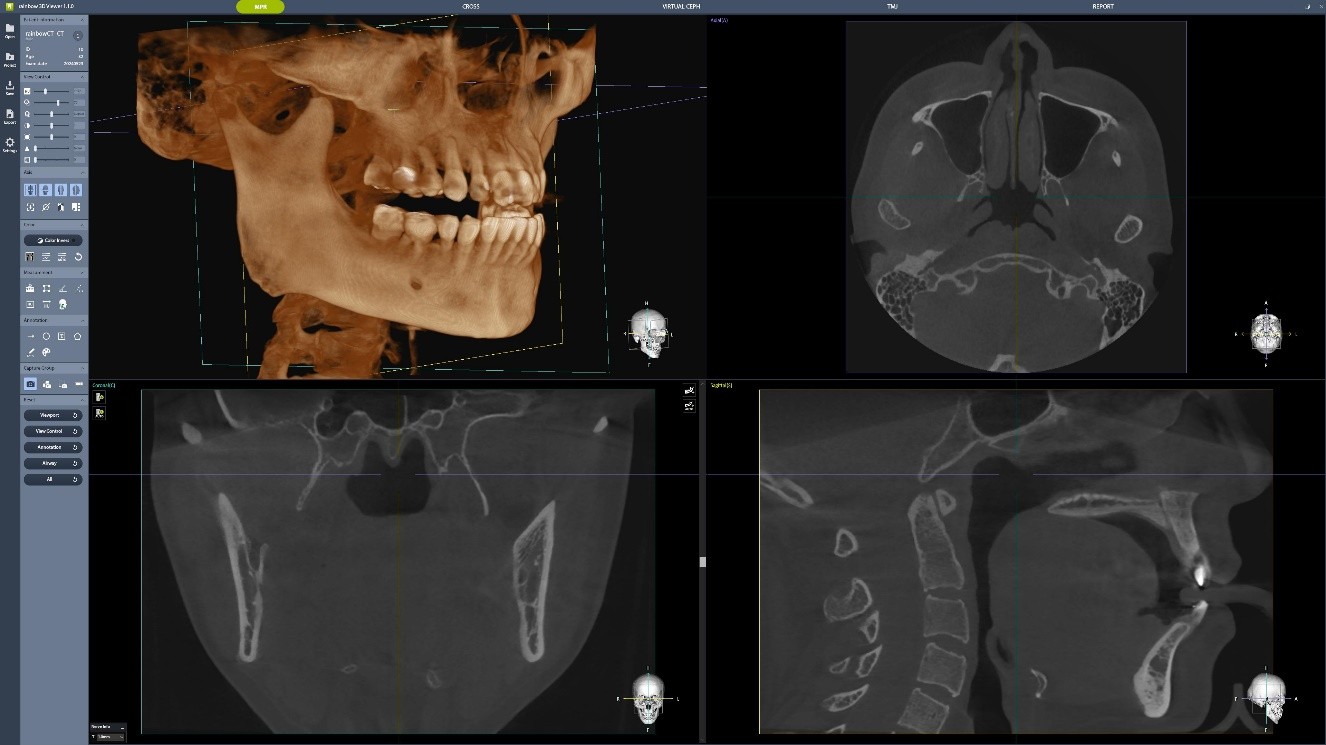Open the Export option in left sidebar
The image size is (1326, 745).
point(10,116)
